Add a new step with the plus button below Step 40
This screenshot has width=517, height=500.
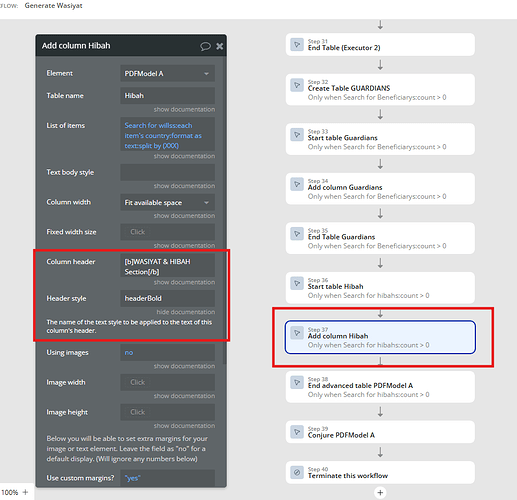(380, 492)
